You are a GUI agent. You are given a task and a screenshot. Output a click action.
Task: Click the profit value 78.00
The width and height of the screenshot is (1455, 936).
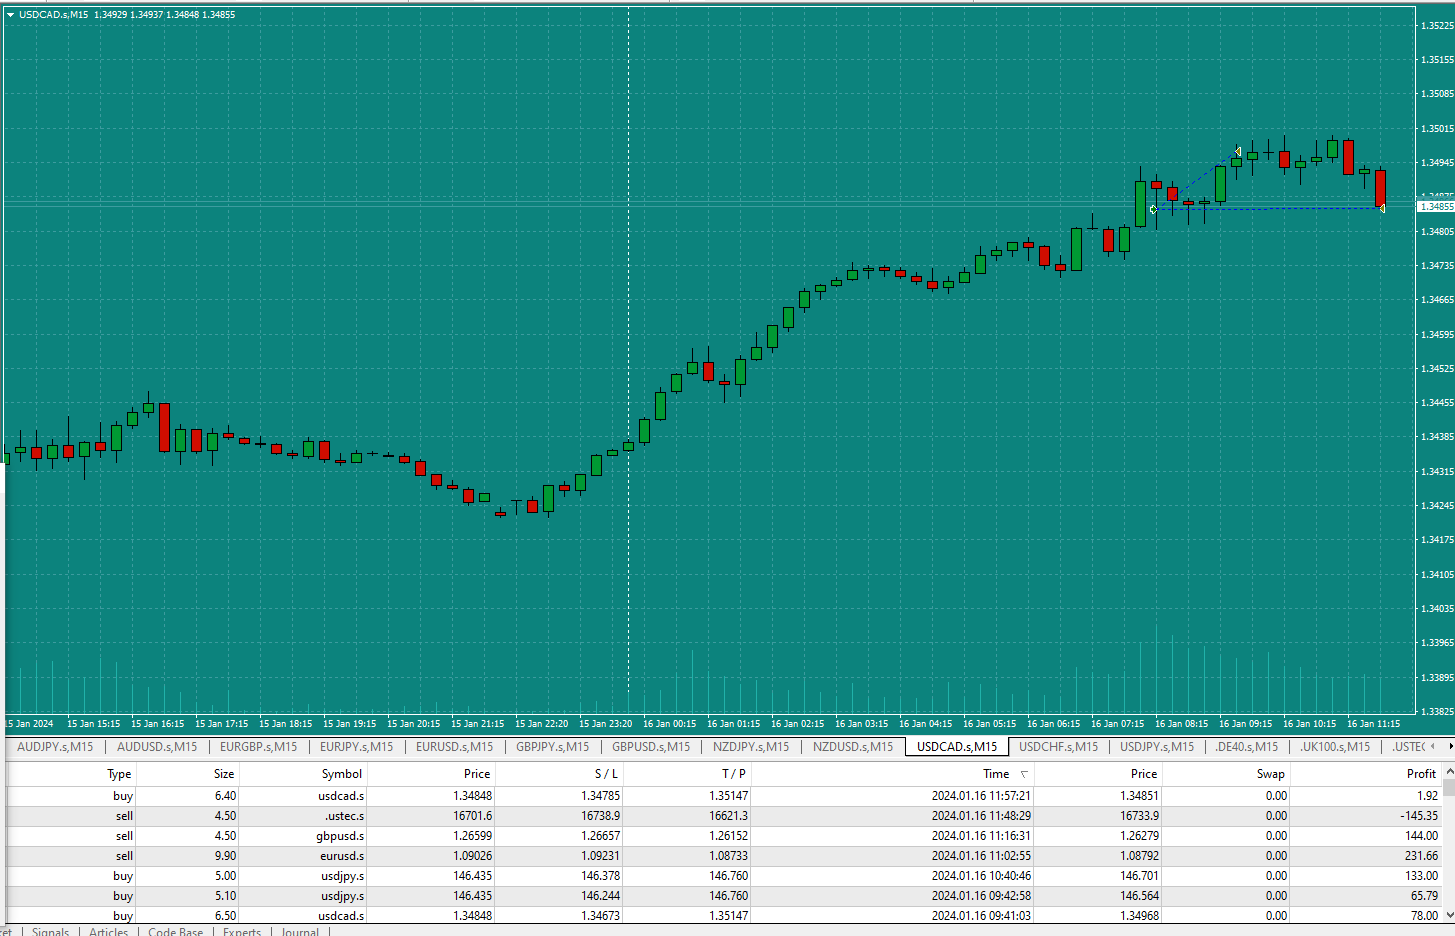coord(1424,916)
